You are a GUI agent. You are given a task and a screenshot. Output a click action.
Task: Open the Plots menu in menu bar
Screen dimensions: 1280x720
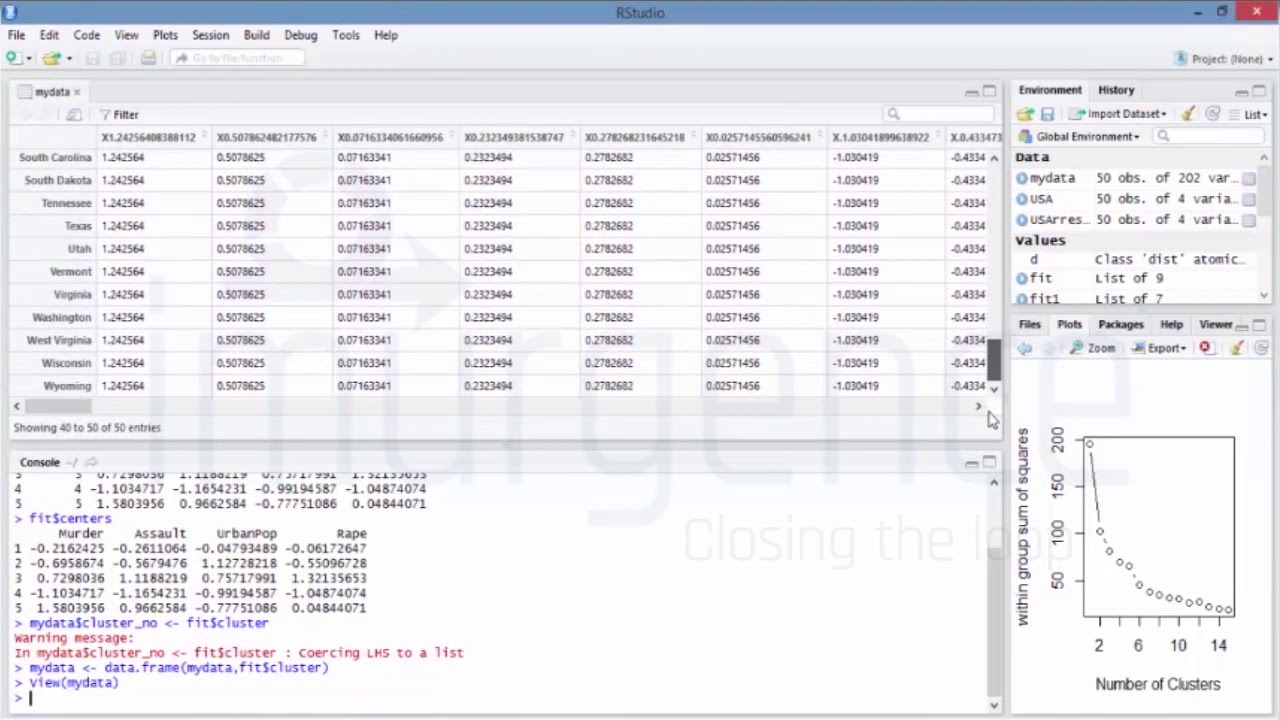[x=165, y=35]
